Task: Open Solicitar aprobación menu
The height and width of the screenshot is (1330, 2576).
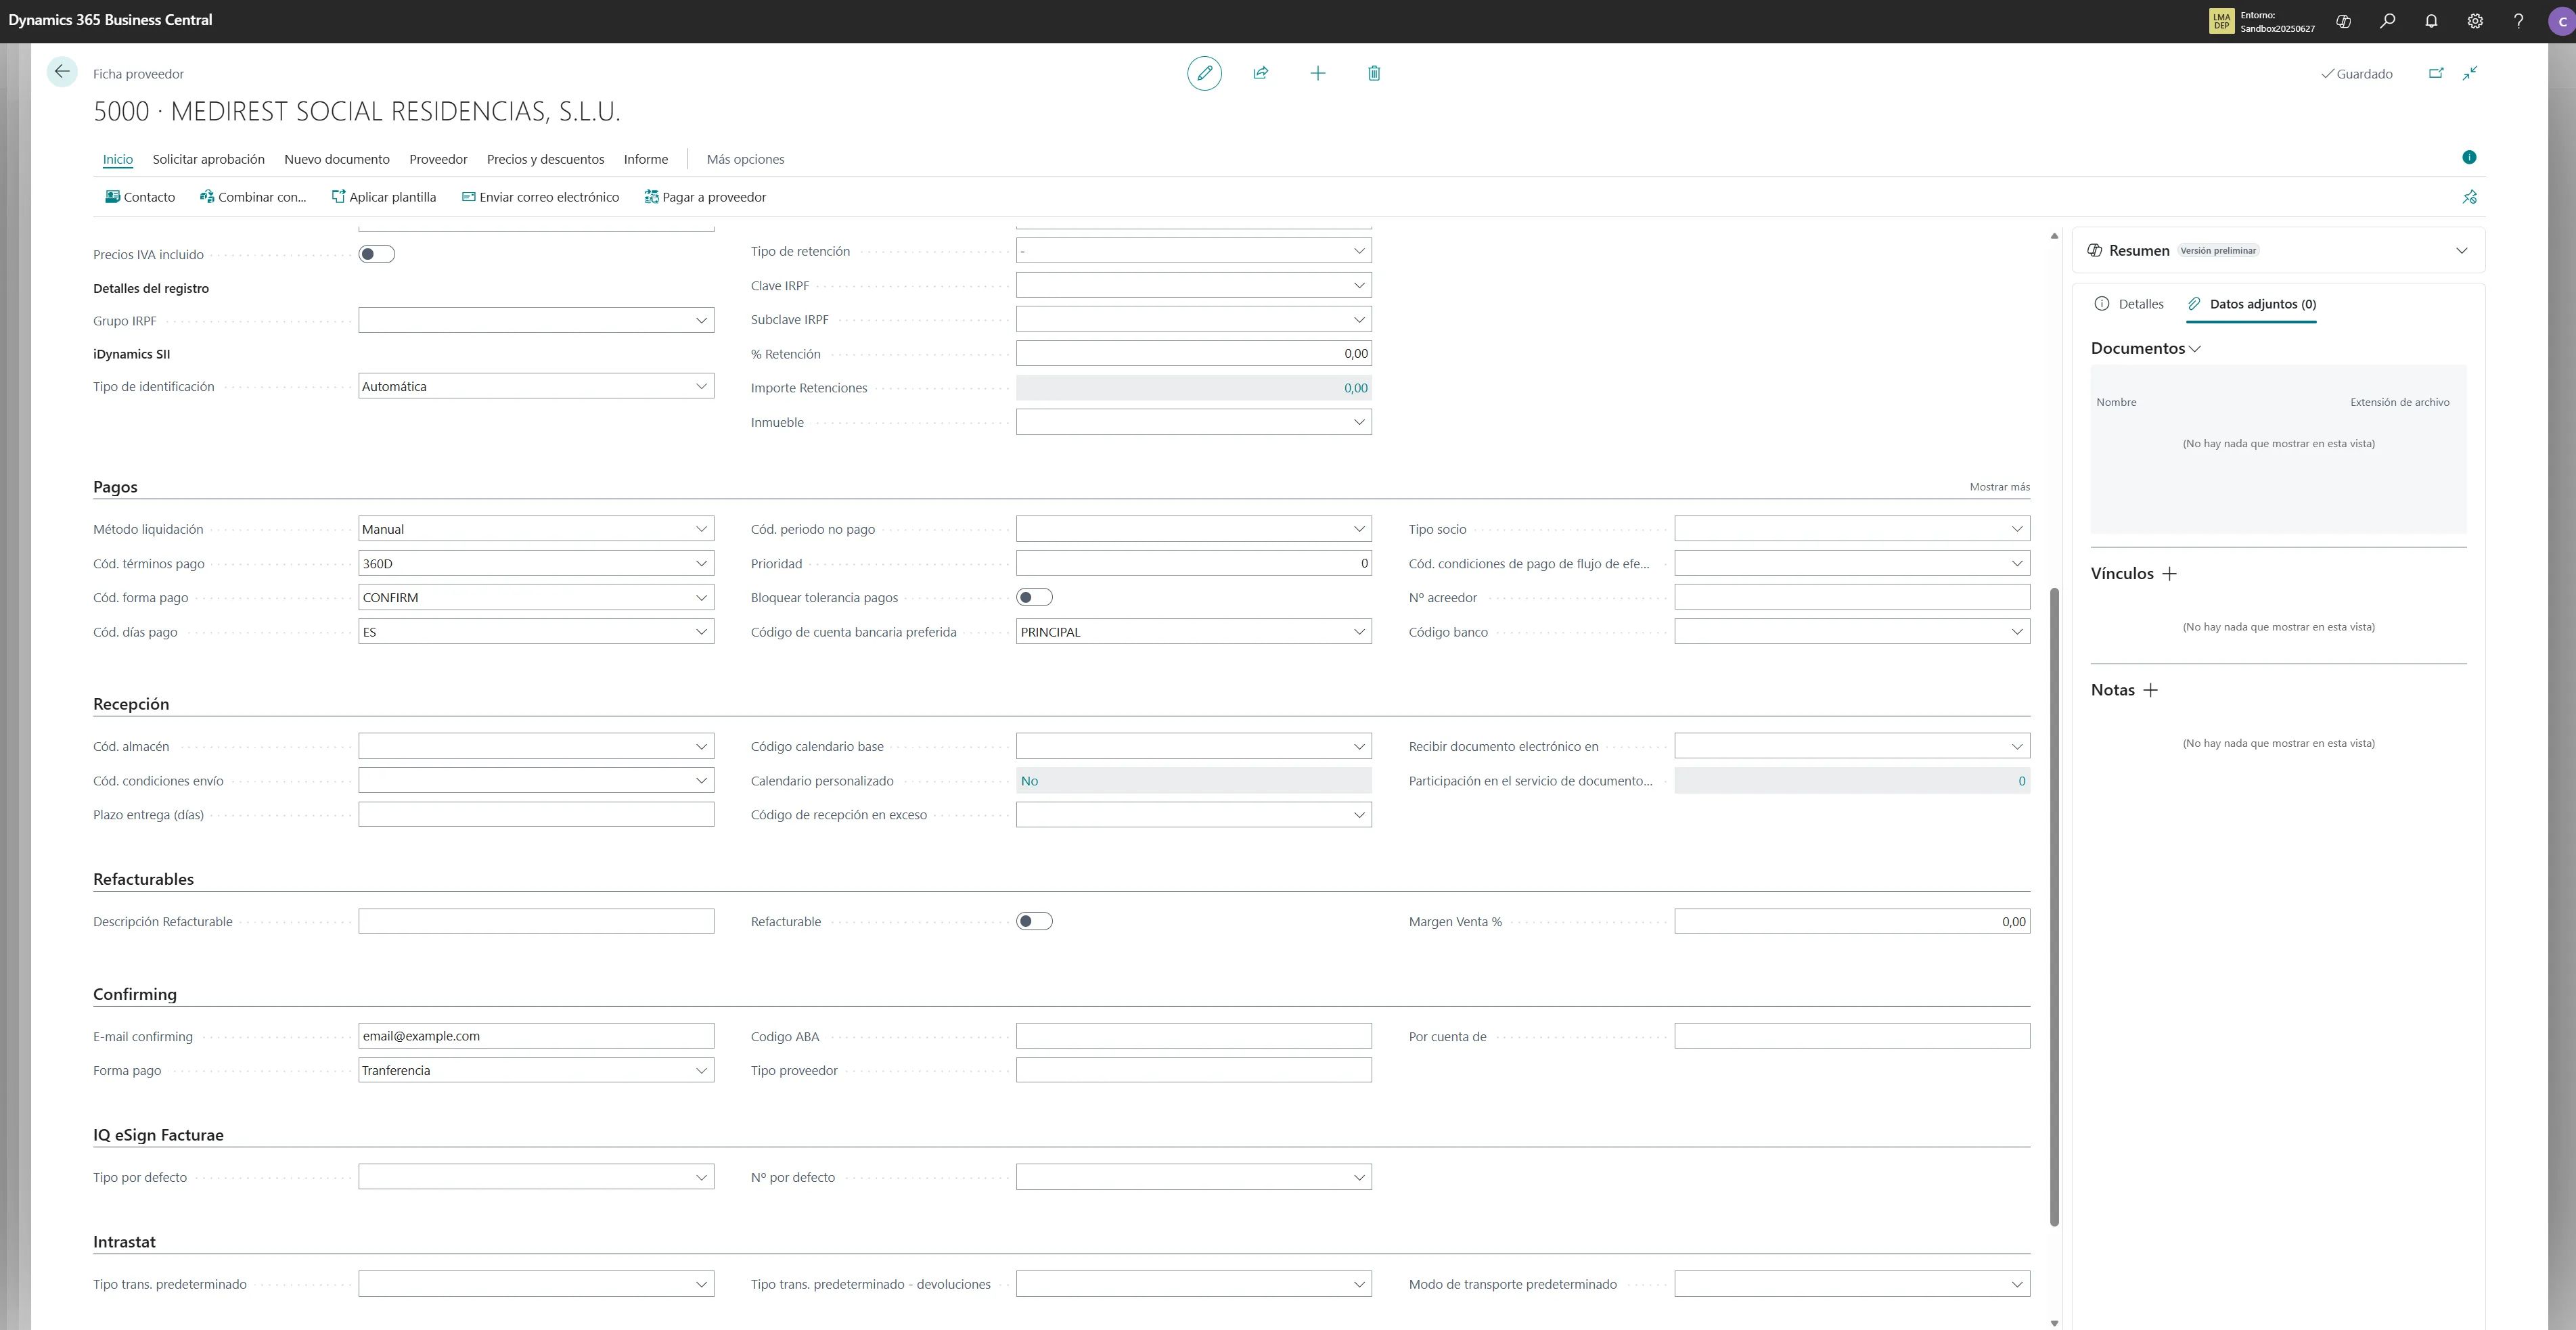Action: pyautogui.click(x=208, y=159)
